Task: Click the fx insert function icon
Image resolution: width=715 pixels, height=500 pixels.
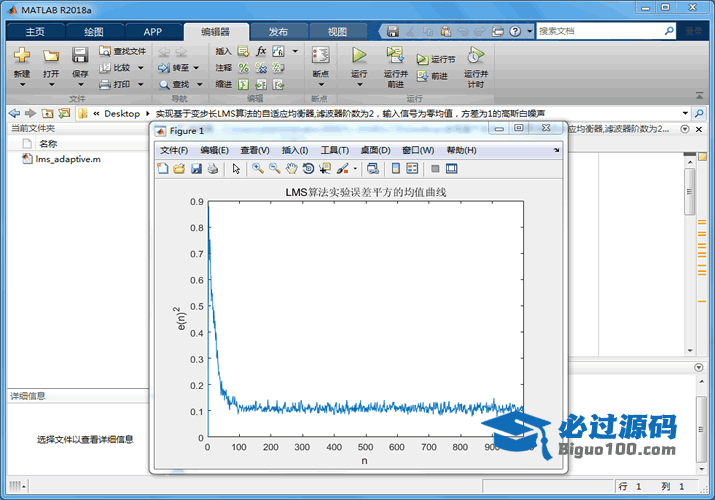Action: 261,51
